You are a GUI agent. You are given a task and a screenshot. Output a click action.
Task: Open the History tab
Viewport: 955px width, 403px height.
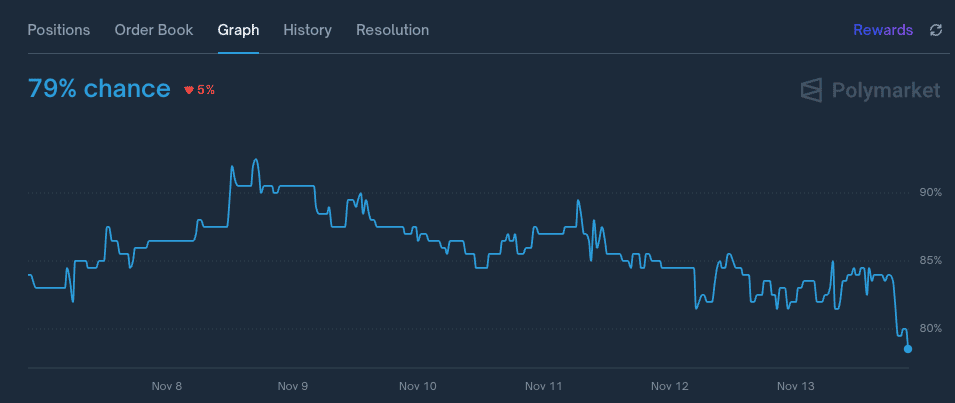tap(307, 30)
